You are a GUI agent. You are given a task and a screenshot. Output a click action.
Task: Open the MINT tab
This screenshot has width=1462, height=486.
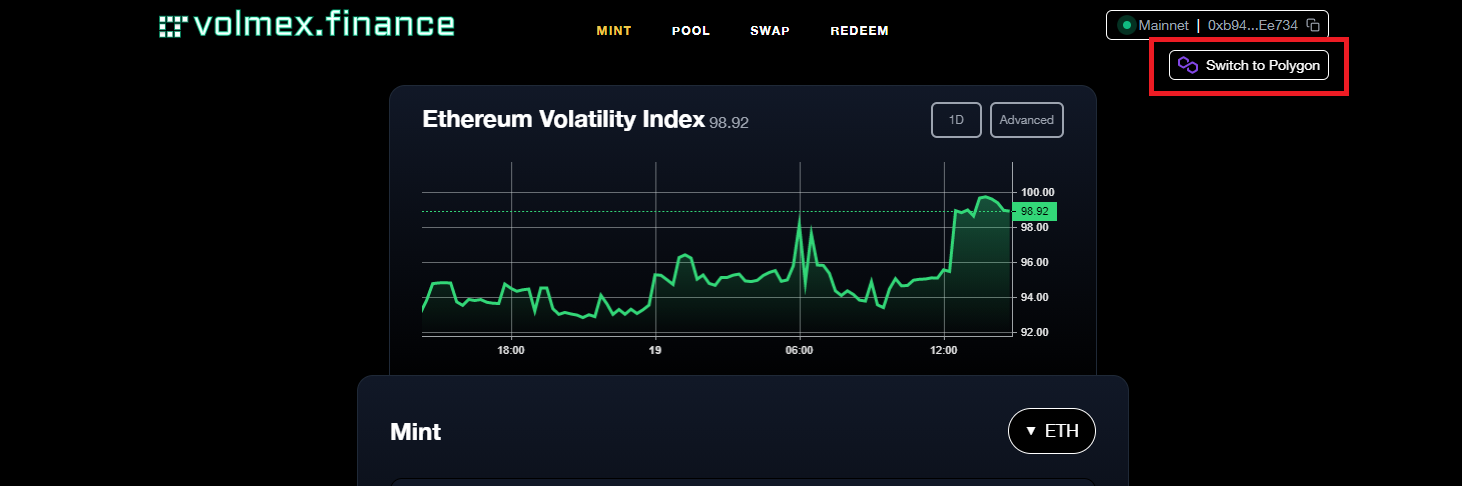click(x=614, y=31)
